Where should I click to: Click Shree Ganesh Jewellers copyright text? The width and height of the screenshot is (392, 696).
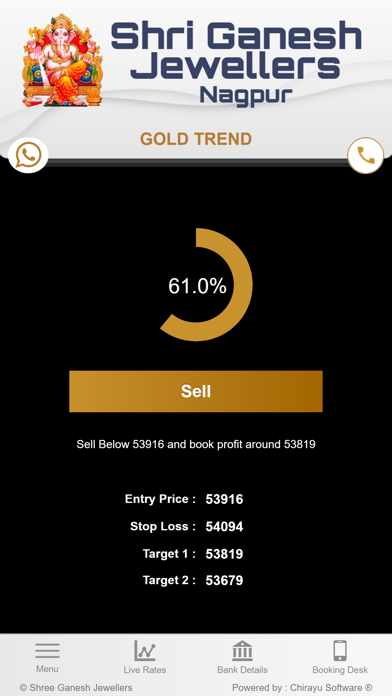(x=76, y=688)
